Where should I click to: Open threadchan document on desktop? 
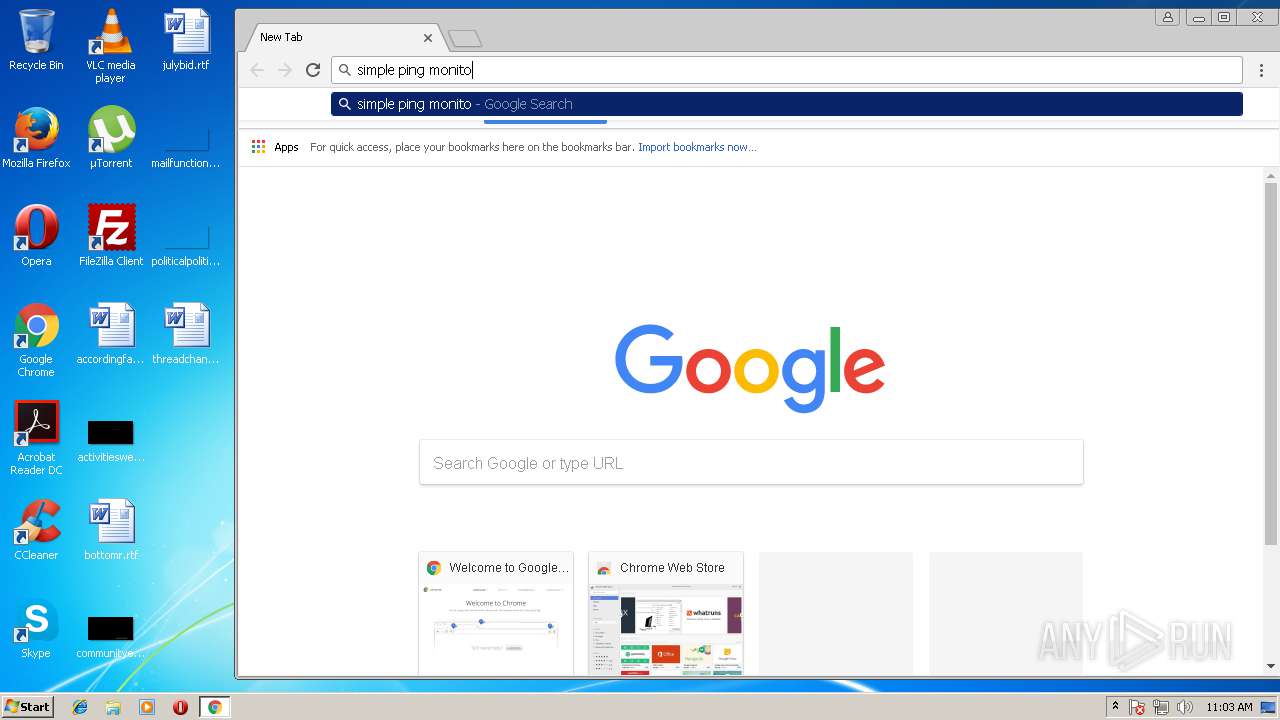186,333
